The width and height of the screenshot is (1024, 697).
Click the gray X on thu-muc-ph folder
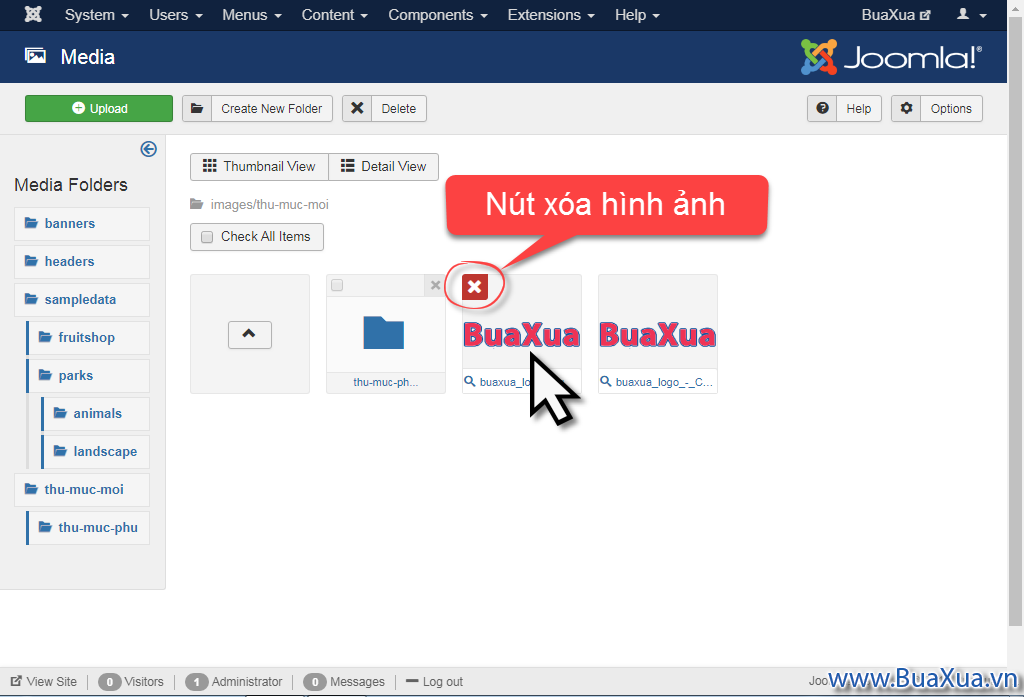(435, 285)
